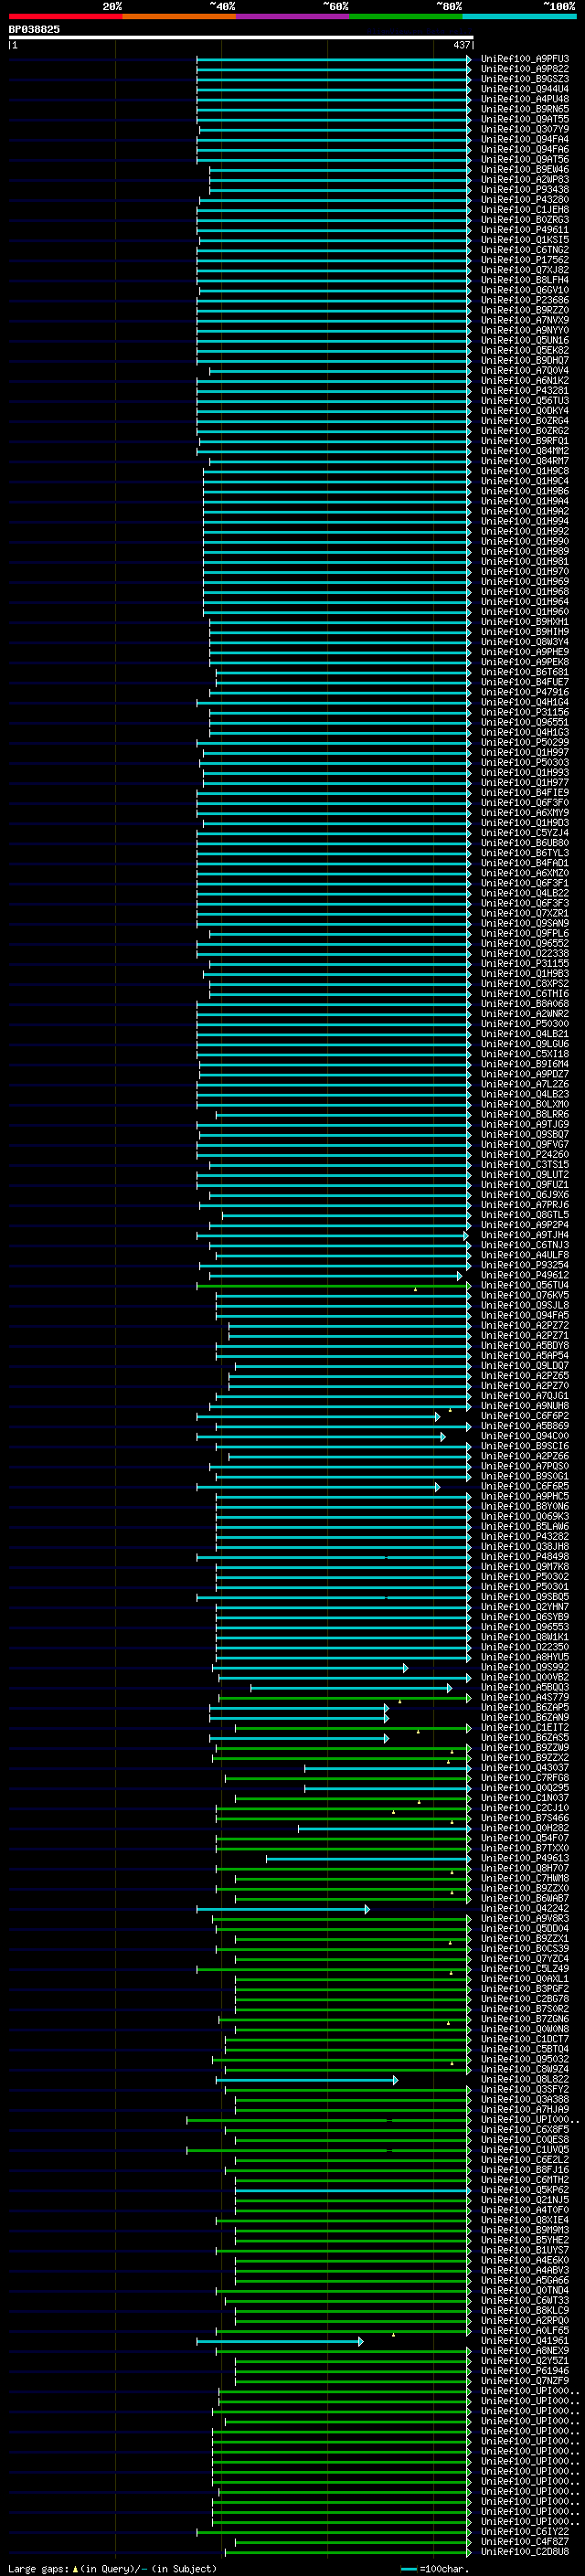Select the UniRef100_Q9AT55 entry

(525, 119)
